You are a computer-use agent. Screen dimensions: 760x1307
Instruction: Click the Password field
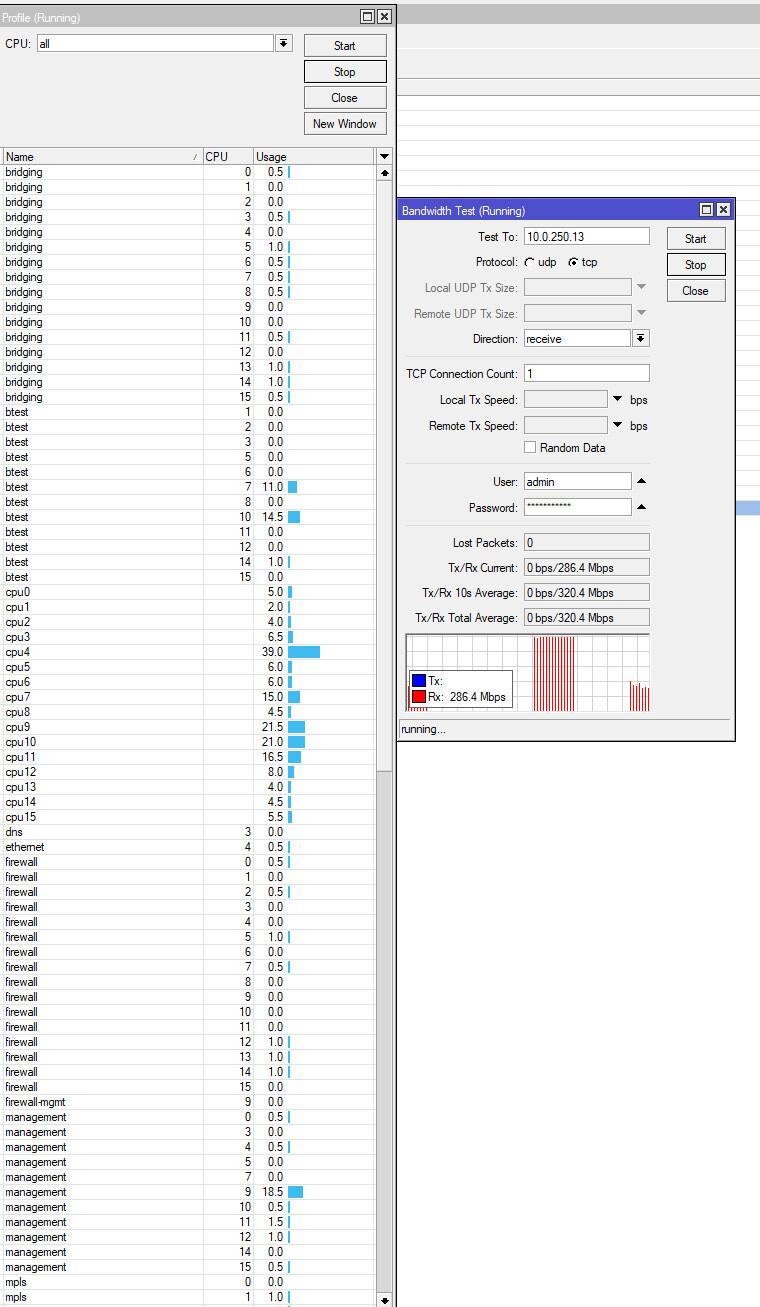click(x=578, y=507)
